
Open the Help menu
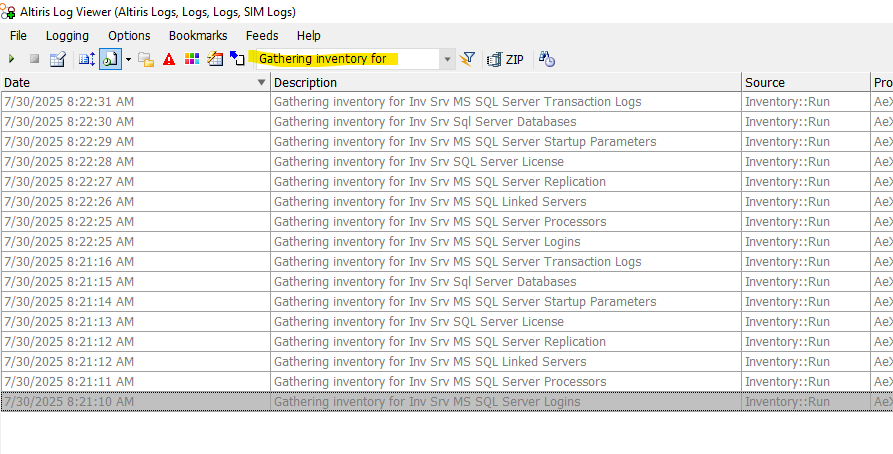[x=309, y=35]
